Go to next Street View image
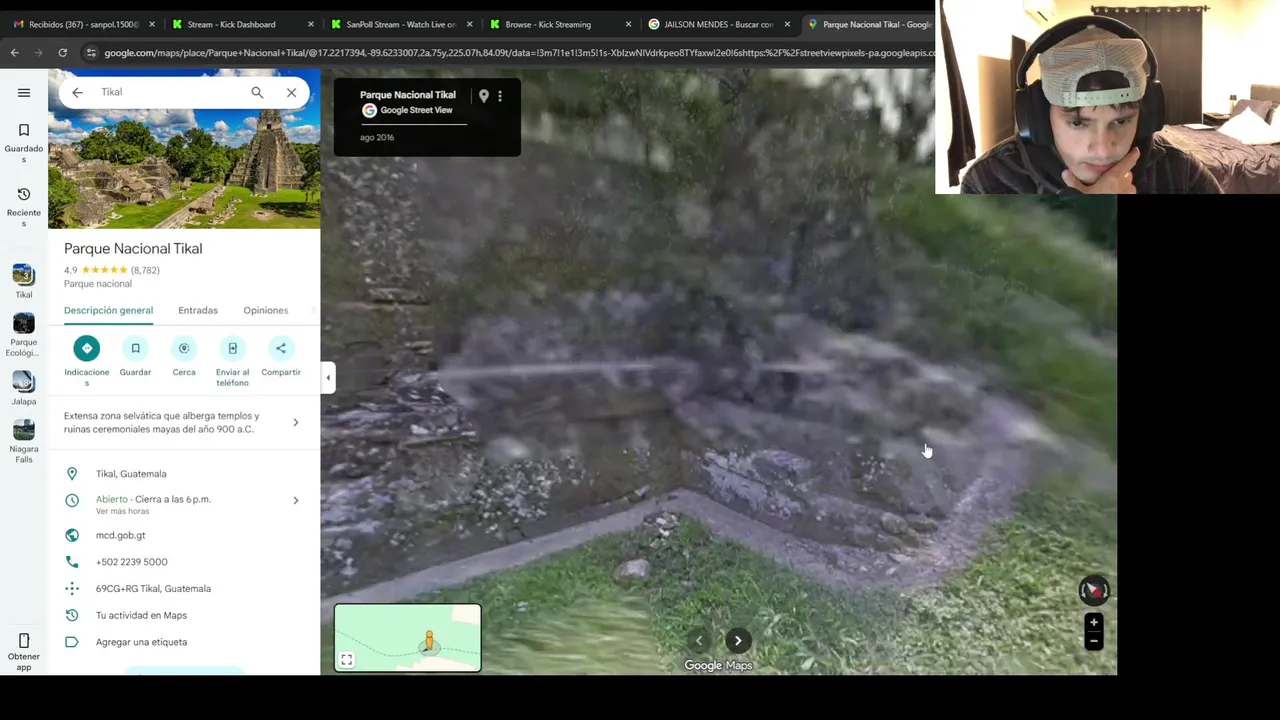Image resolution: width=1280 pixels, height=720 pixels. click(738, 641)
